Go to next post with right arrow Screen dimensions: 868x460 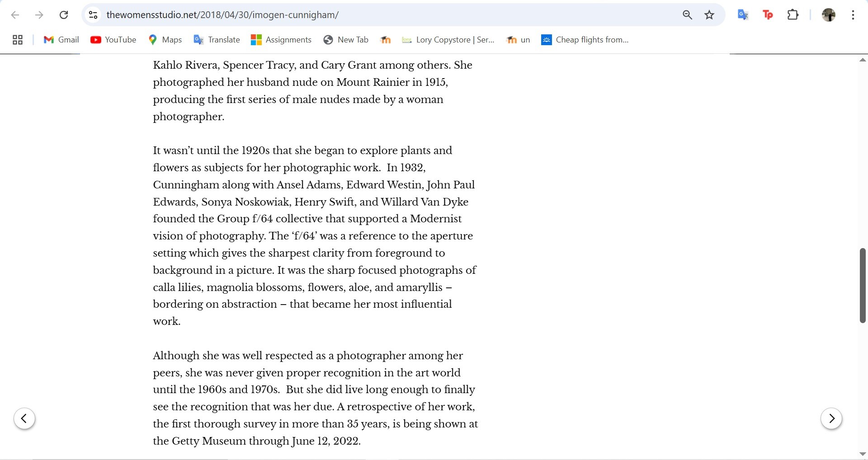point(831,418)
